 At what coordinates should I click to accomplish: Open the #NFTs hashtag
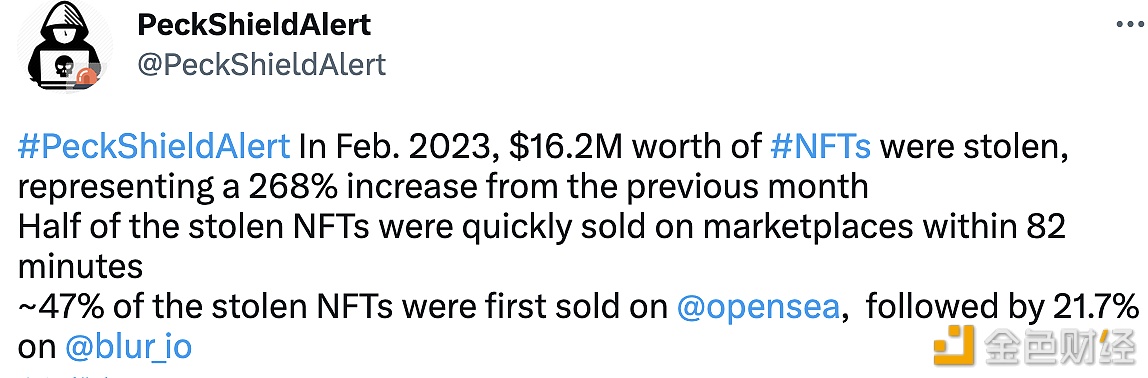pos(821,147)
